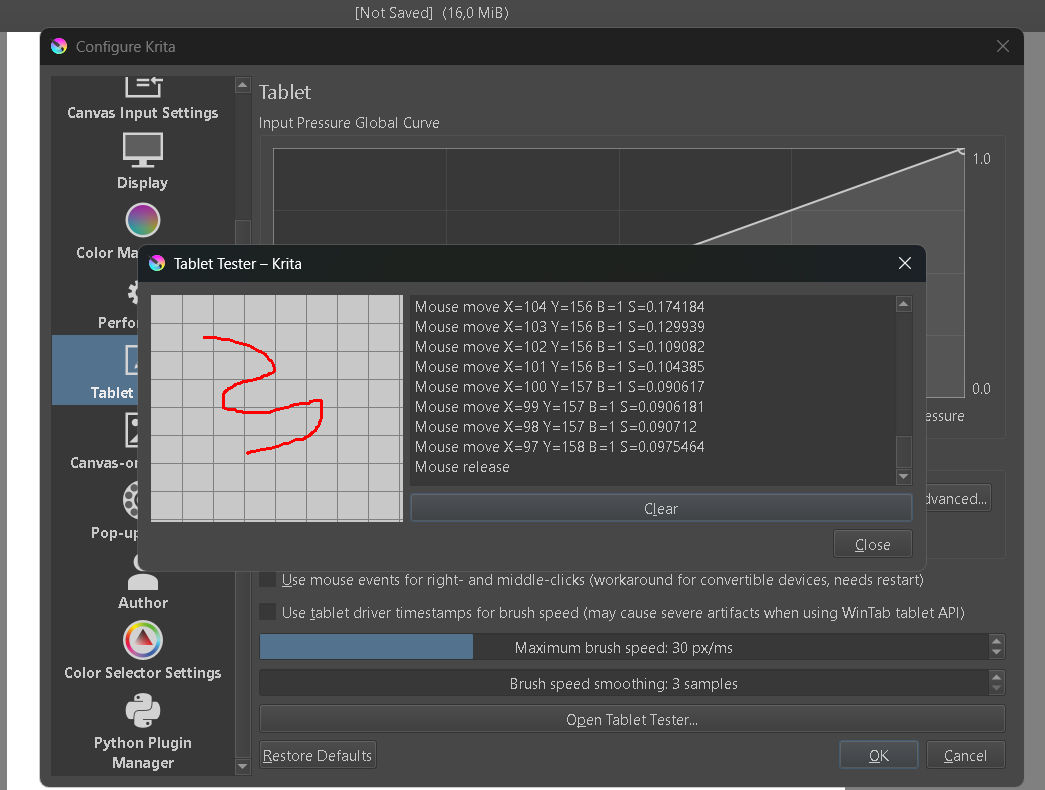
Task: Open Color Management sphere icon
Action: [x=143, y=221]
